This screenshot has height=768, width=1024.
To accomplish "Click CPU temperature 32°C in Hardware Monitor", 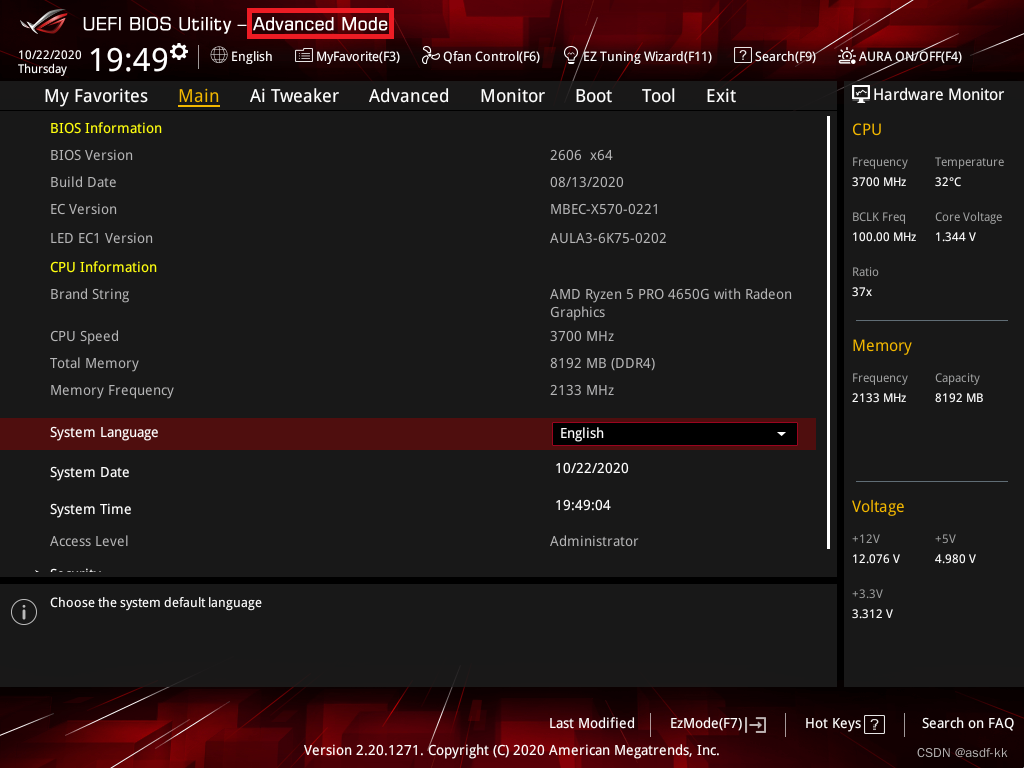I will (x=948, y=182).
